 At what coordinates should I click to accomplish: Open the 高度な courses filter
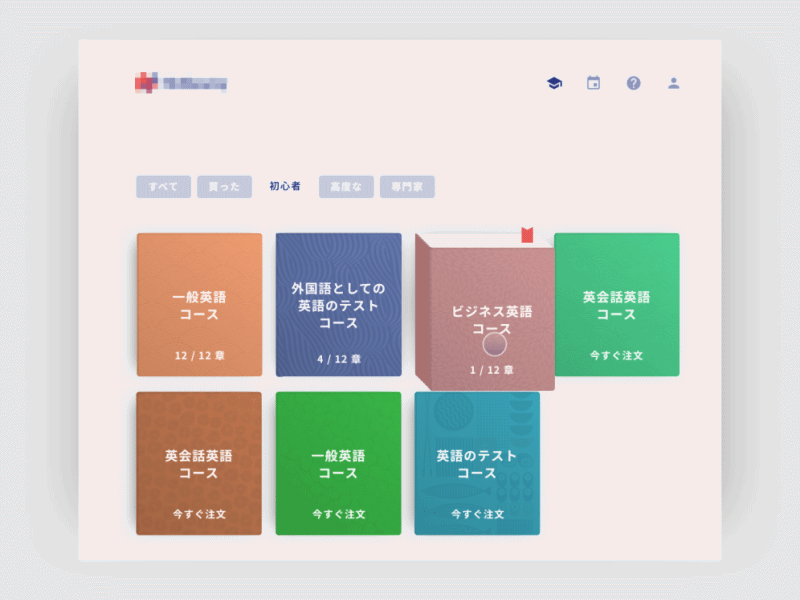click(x=345, y=187)
